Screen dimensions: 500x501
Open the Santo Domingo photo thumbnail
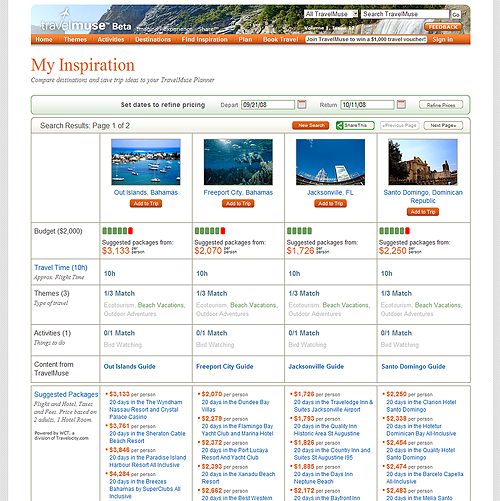pos(423,162)
